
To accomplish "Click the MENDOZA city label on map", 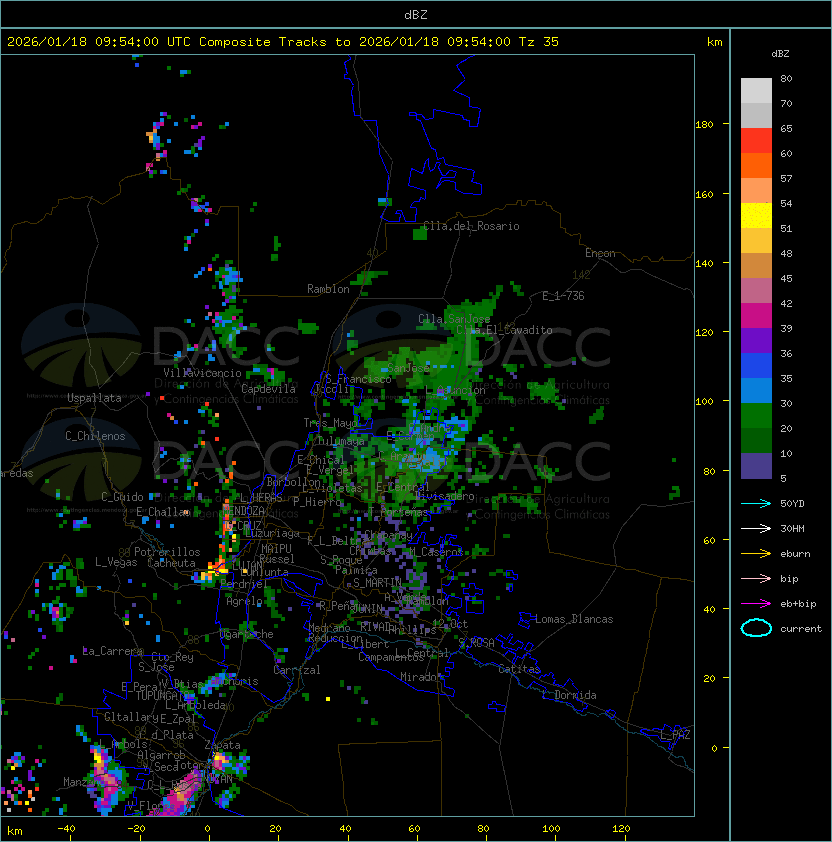I will pyautogui.click(x=244, y=511).
